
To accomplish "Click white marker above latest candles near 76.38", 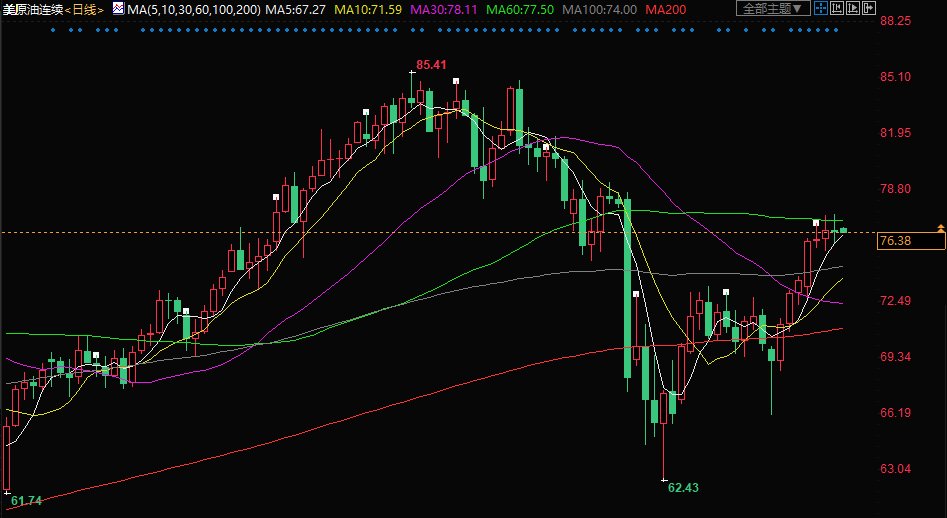I will pos(816,221).
